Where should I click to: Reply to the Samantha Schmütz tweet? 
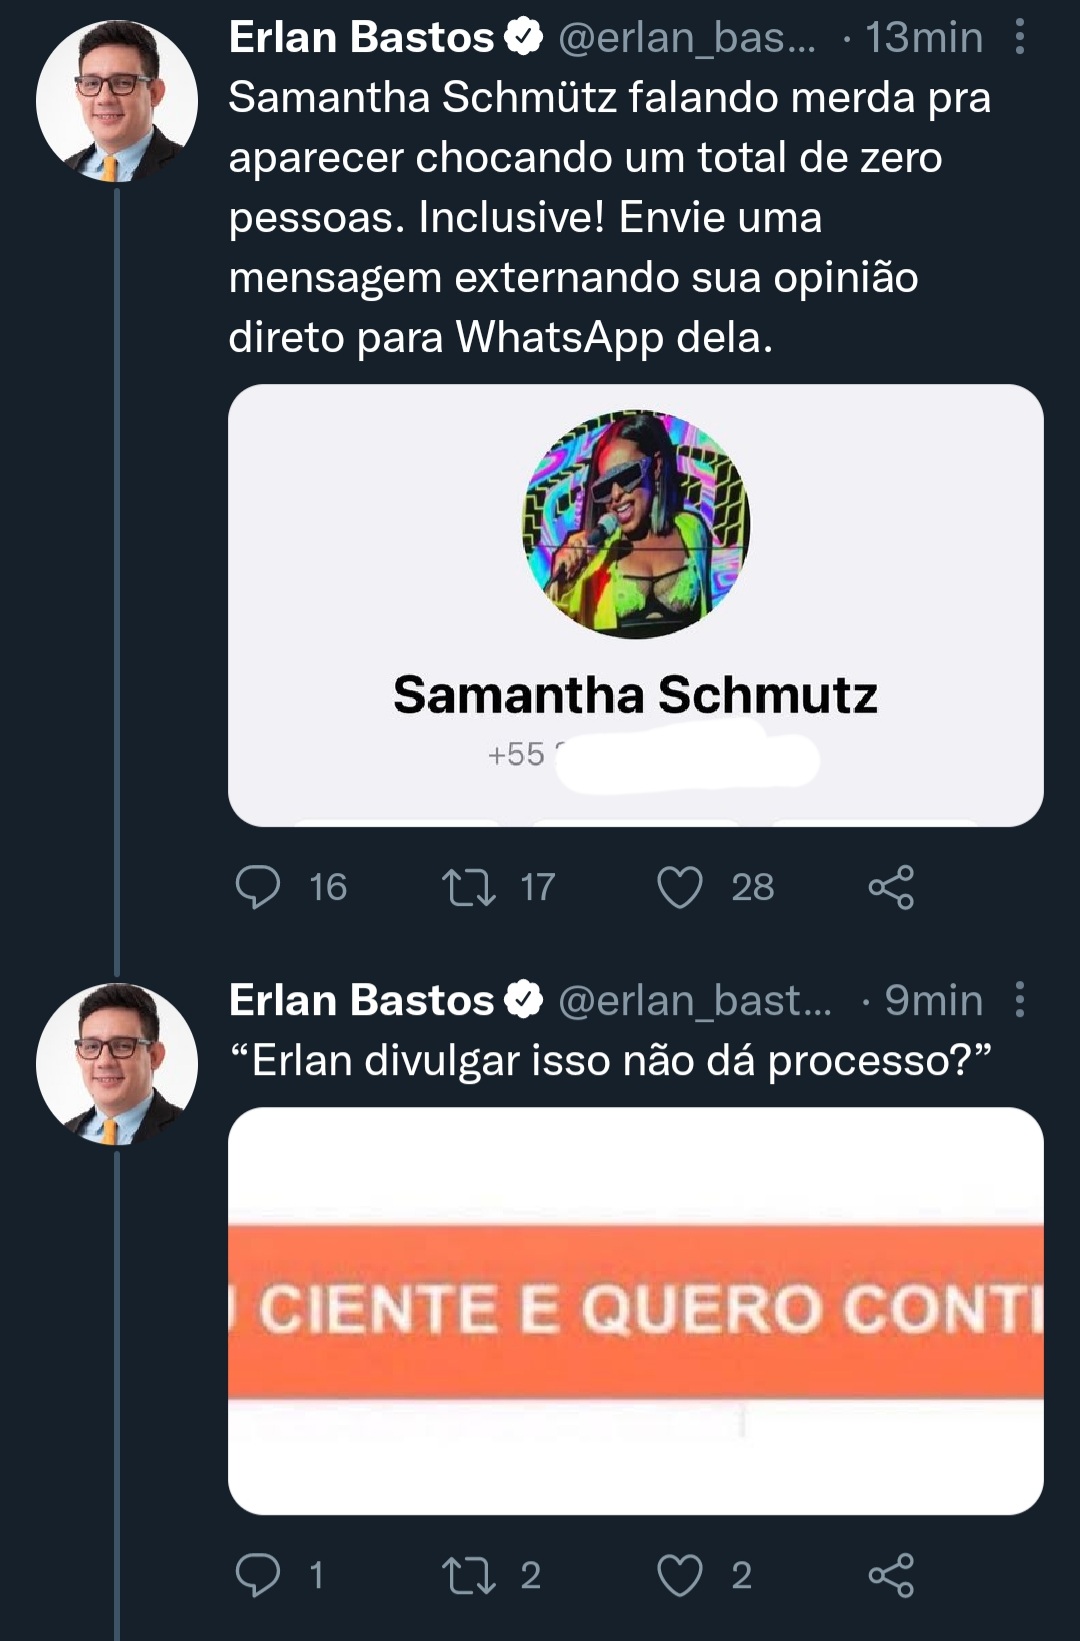(x=258, y=887)
